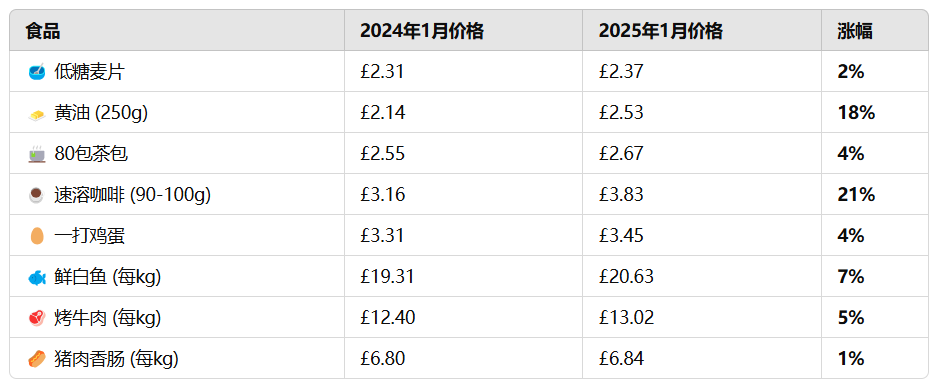
Task: Click the blue fish icon beside 鲜白鱼
Action: pyautogui.click(x=37, y=277)
